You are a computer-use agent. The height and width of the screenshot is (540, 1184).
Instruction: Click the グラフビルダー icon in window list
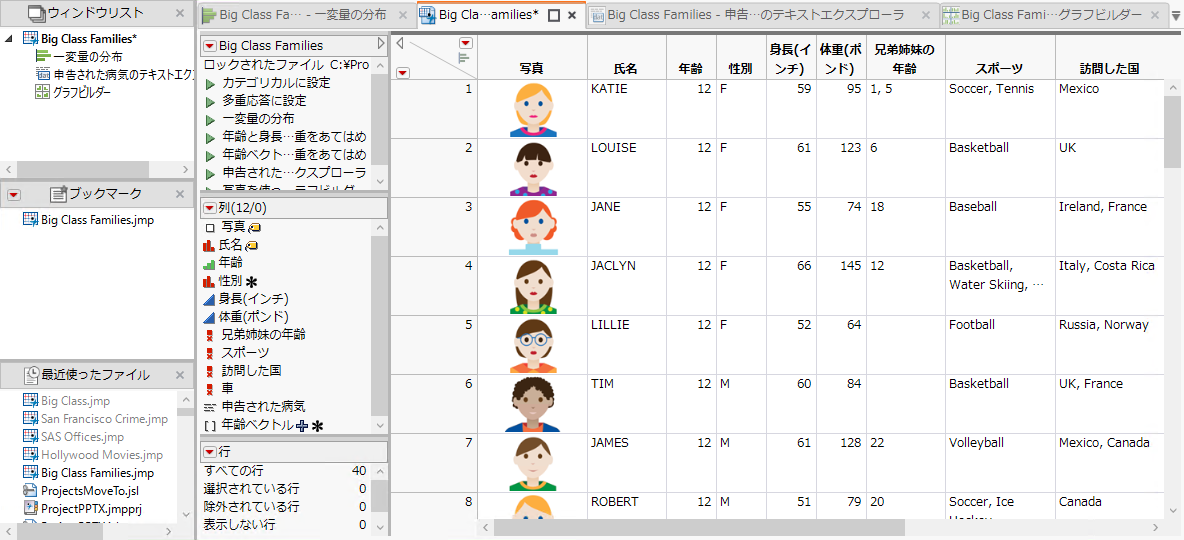pyautogui.click(x=42, y=92)
